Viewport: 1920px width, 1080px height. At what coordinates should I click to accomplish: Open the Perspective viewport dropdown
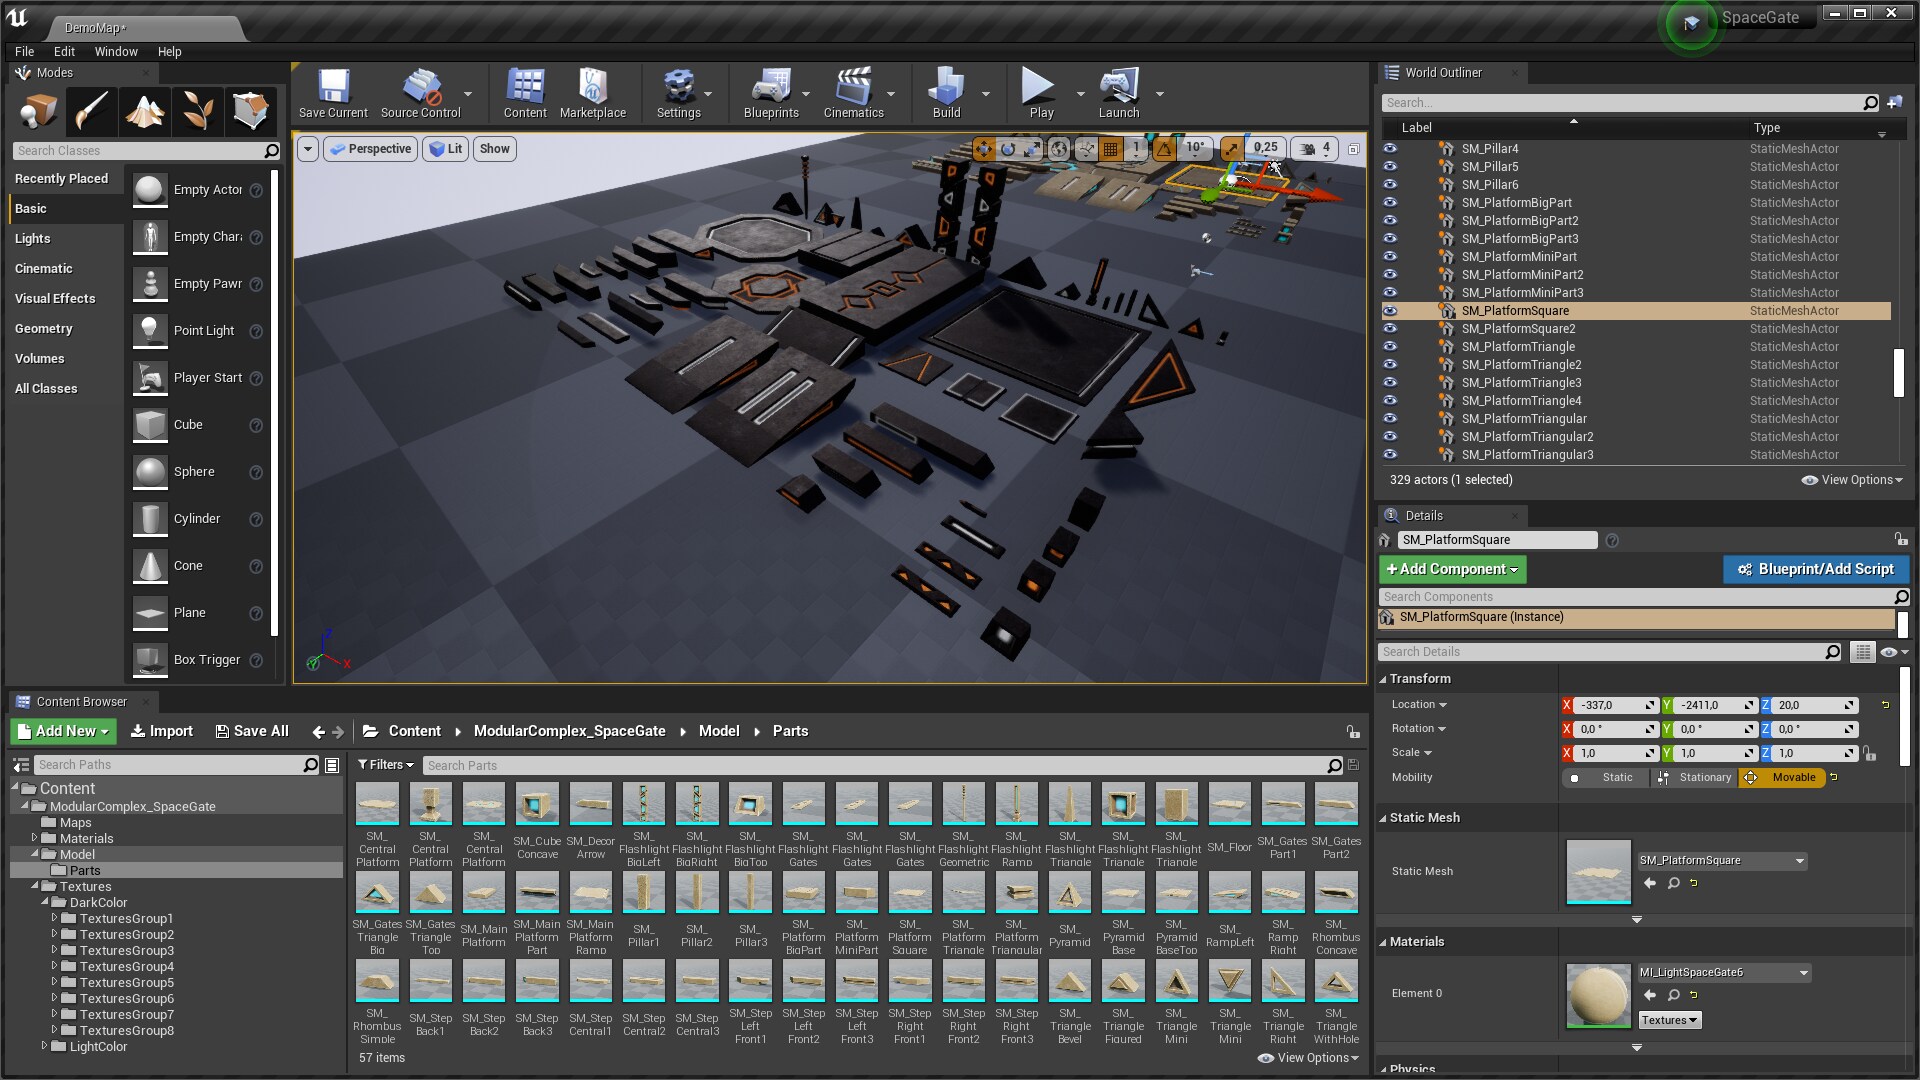[x=370, y=148]
